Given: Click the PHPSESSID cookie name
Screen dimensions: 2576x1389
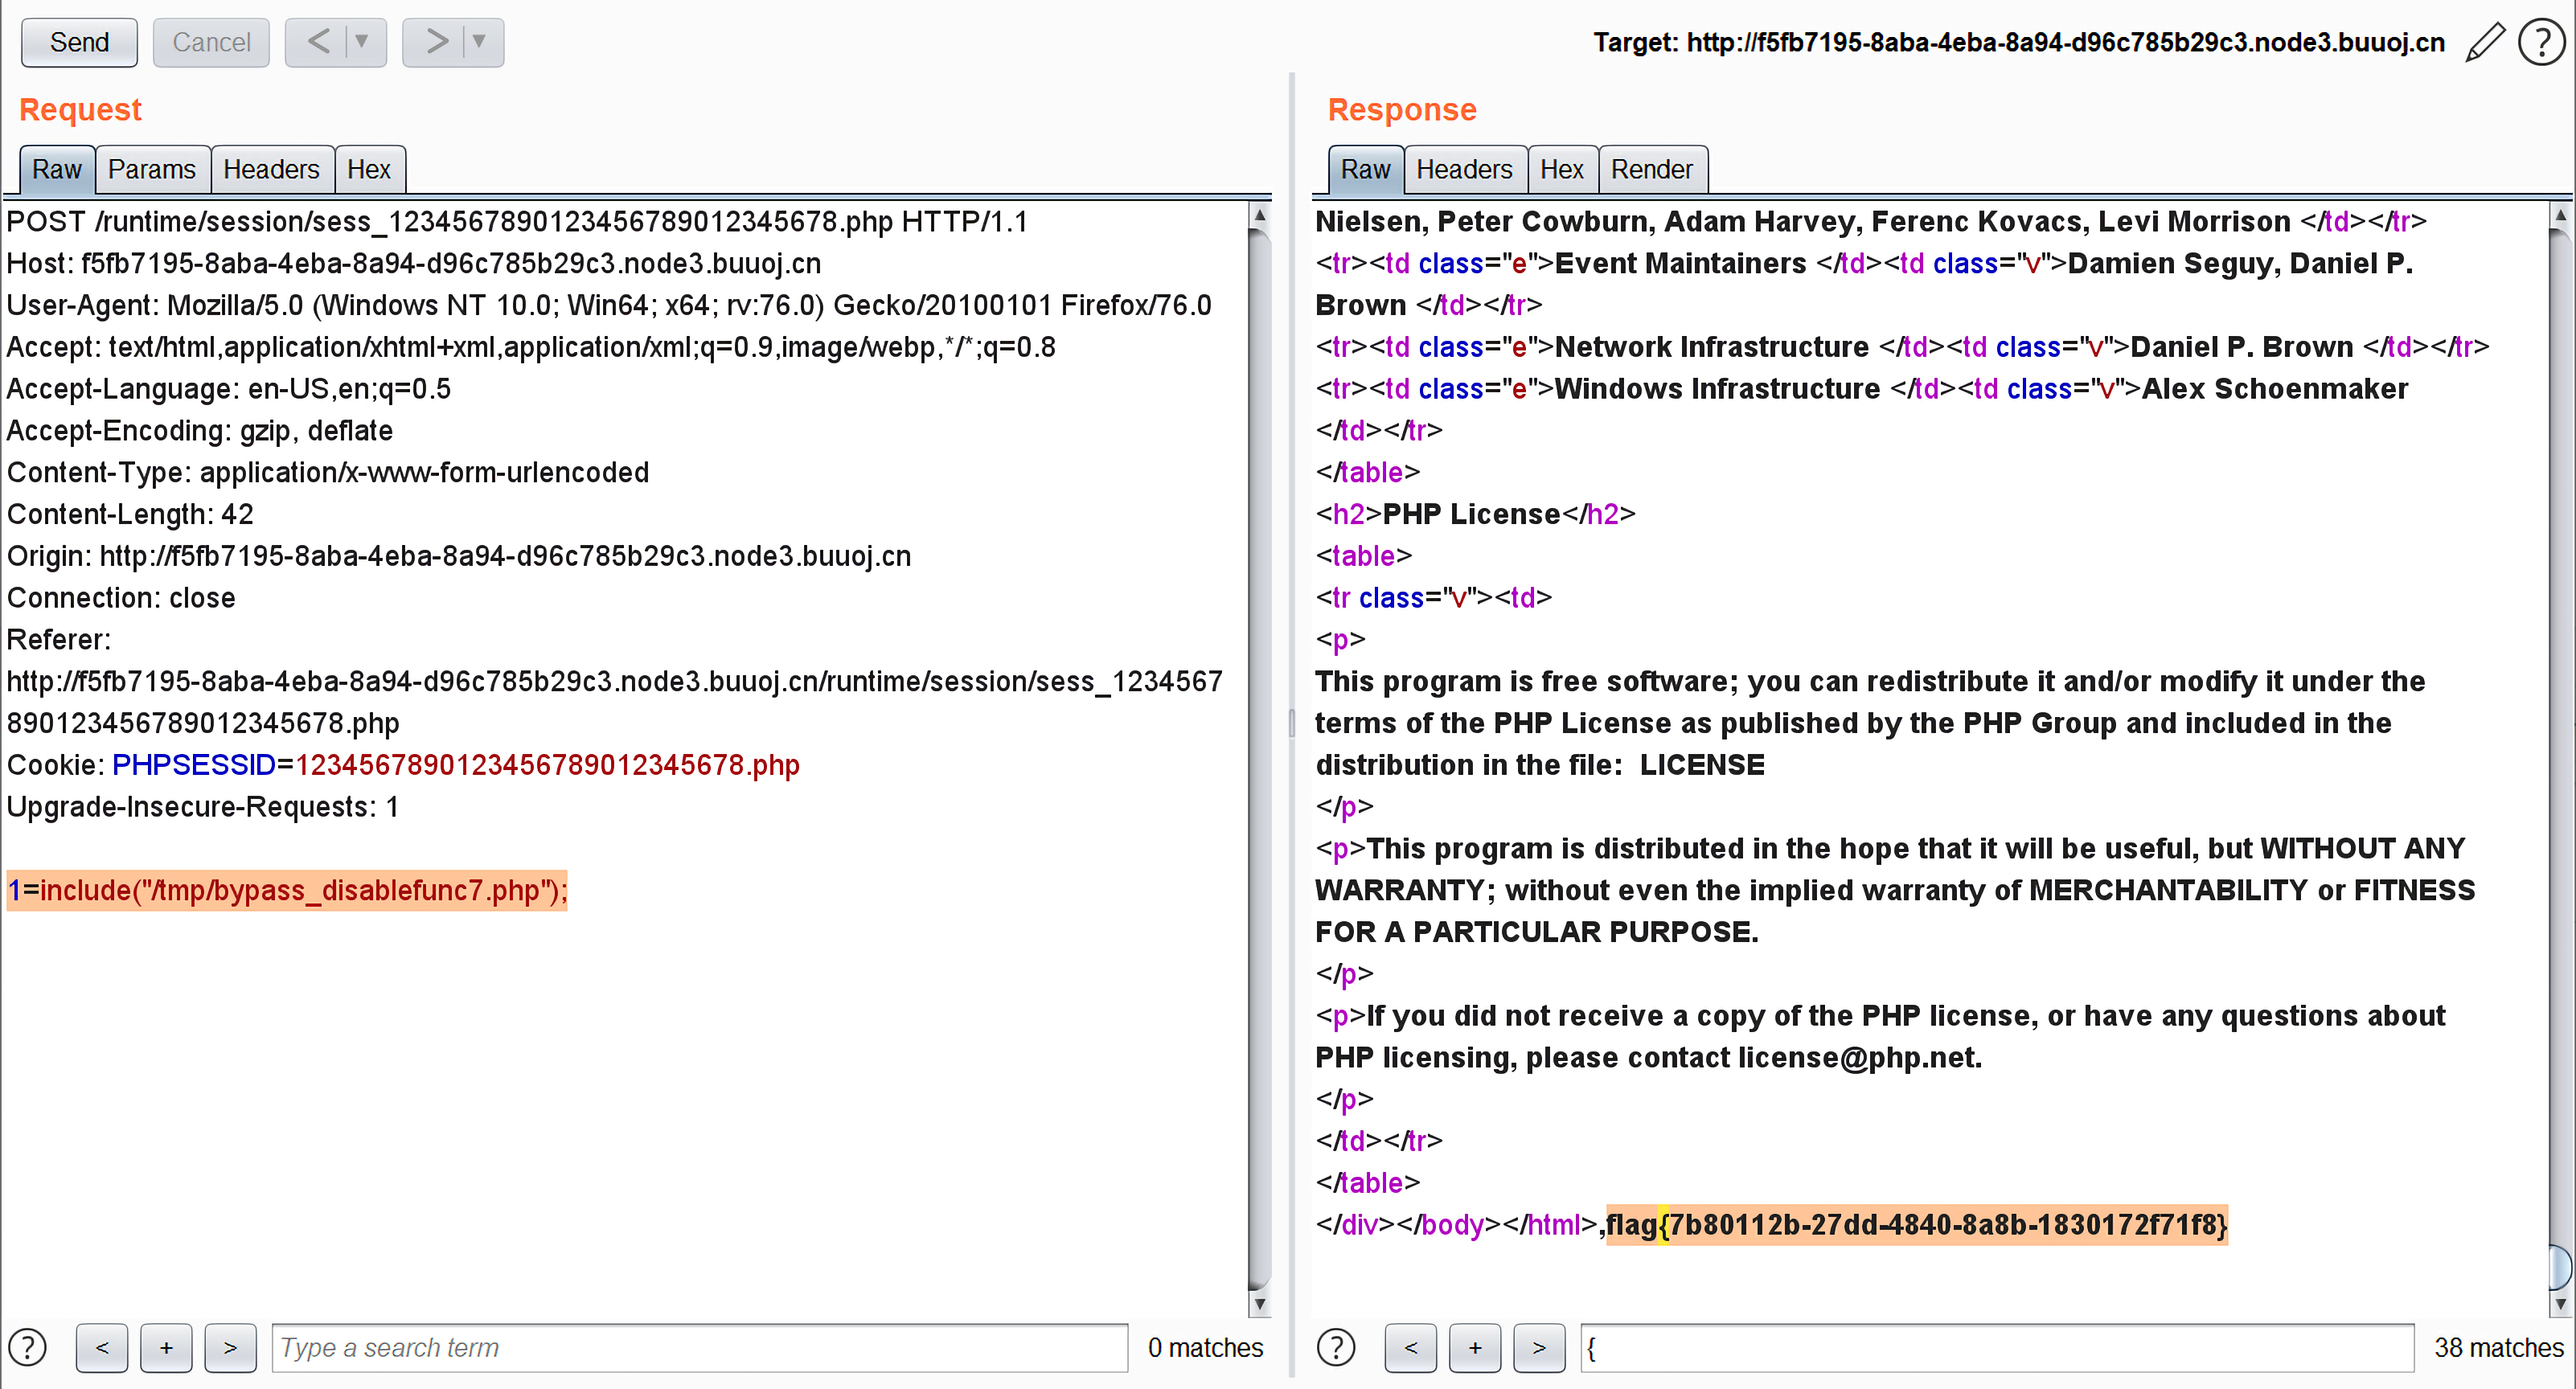Looking at the screenshot, I should tap(194, 765).
